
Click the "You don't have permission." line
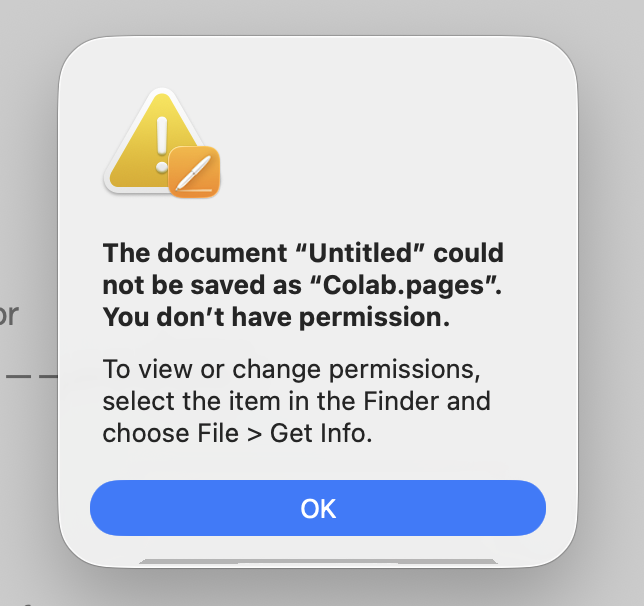(x=277, y=319)
